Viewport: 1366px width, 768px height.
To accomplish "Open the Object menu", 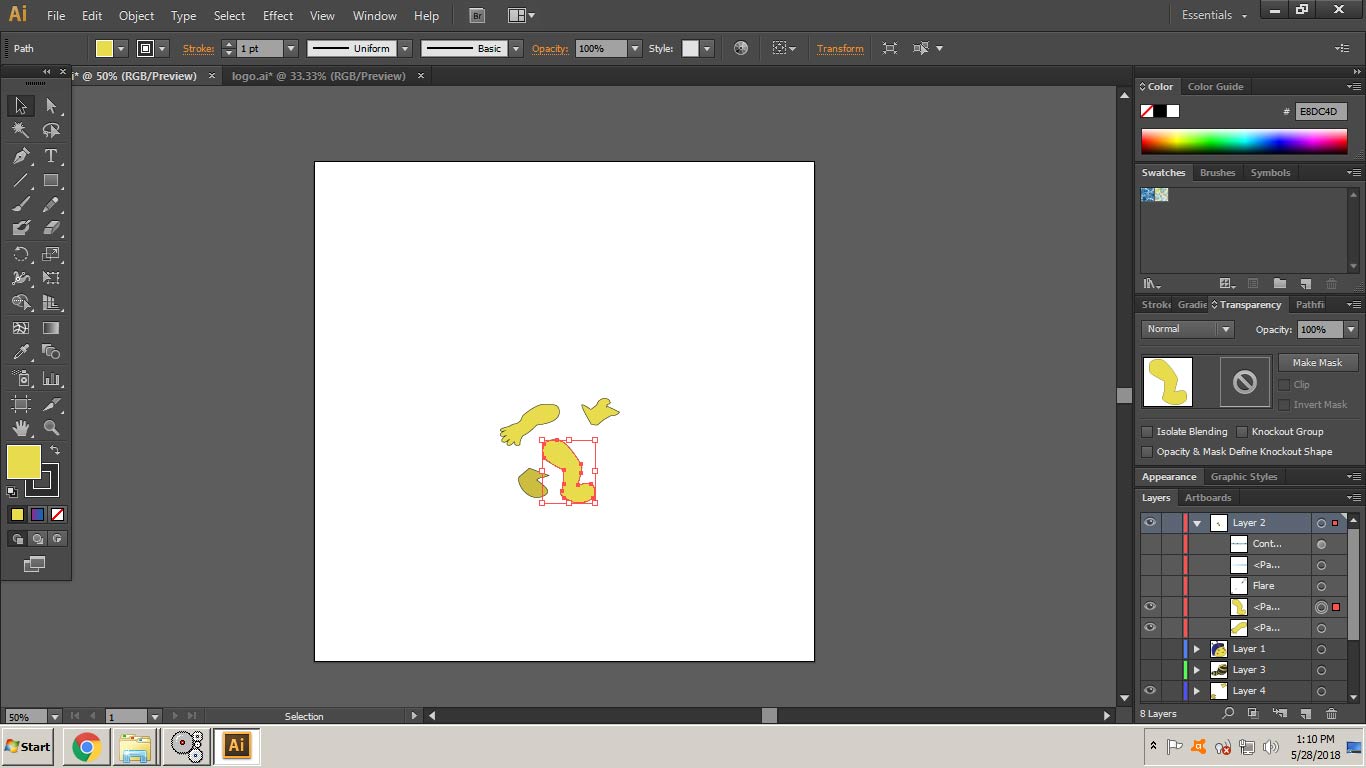I will pyautogui.click(x=136, y=16).
